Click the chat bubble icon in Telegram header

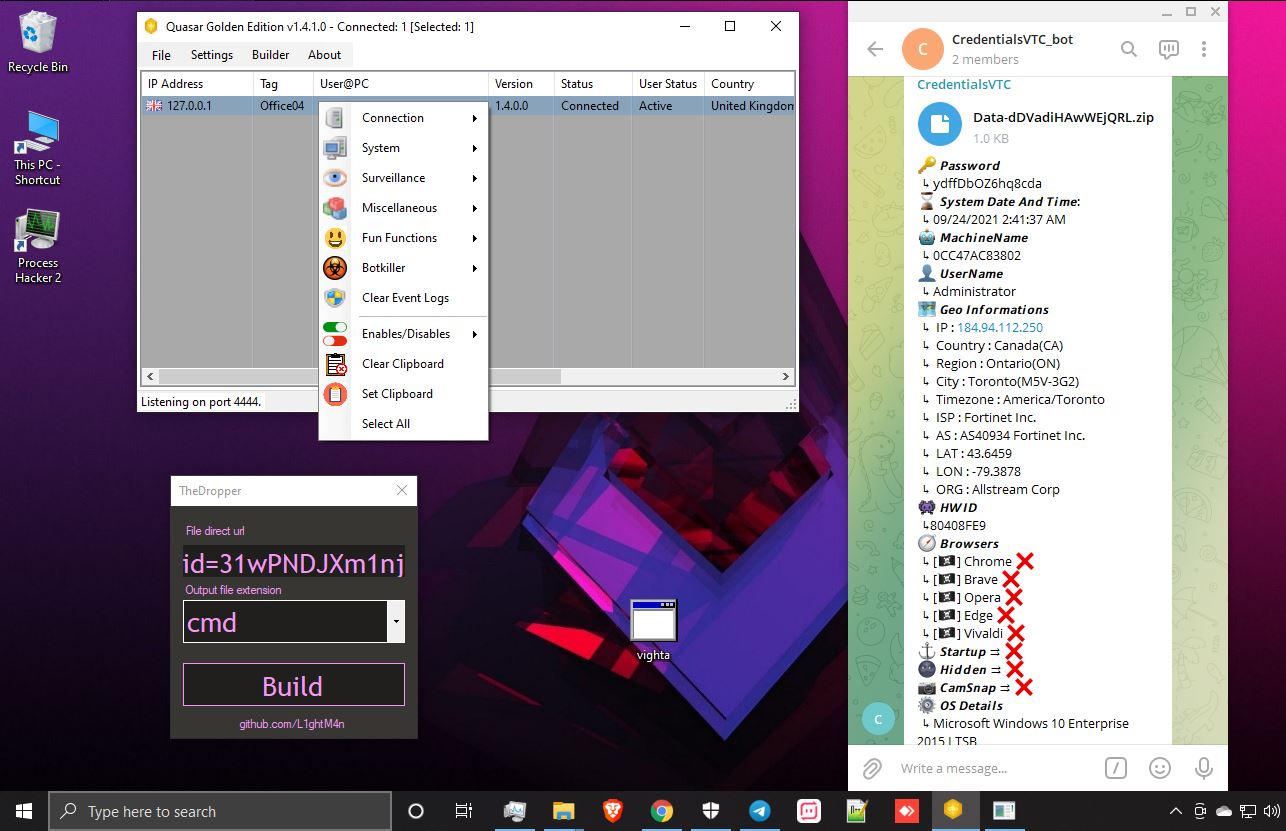tap(1167, 49)
